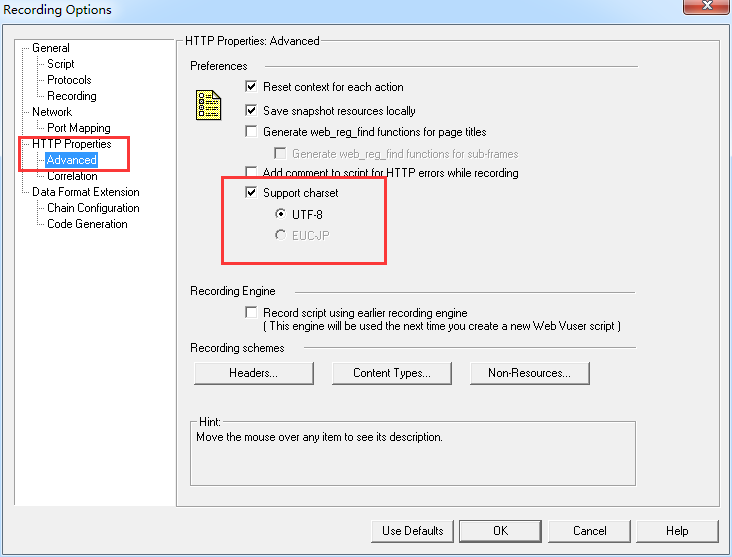Click the Preferences section heading
Image resolution: width=732 pixels, height=557 pixels.
(x=218, y=66)
